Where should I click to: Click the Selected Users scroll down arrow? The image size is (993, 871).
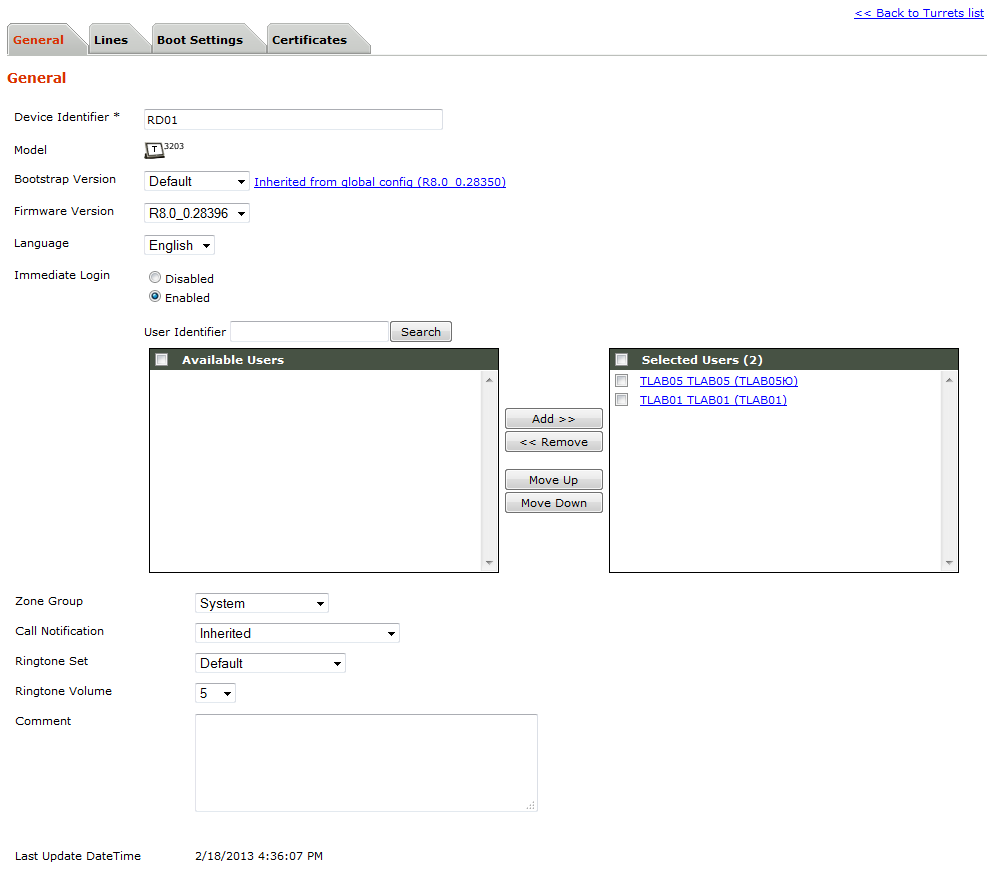[x=949, y=563]
